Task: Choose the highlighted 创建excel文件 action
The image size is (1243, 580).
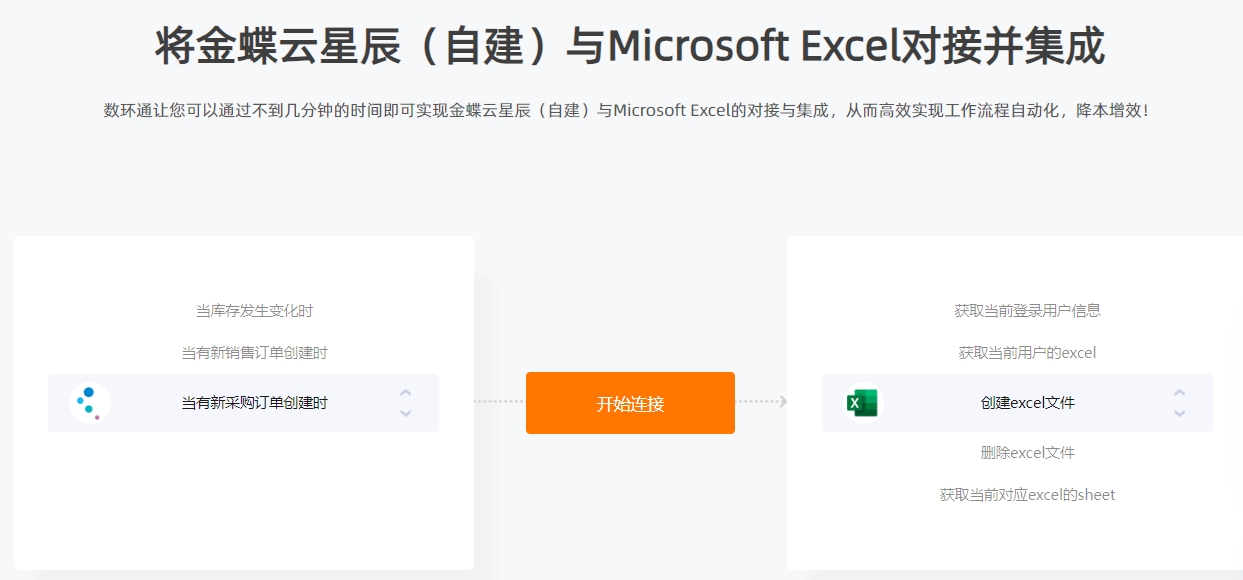Action: 1017,403
